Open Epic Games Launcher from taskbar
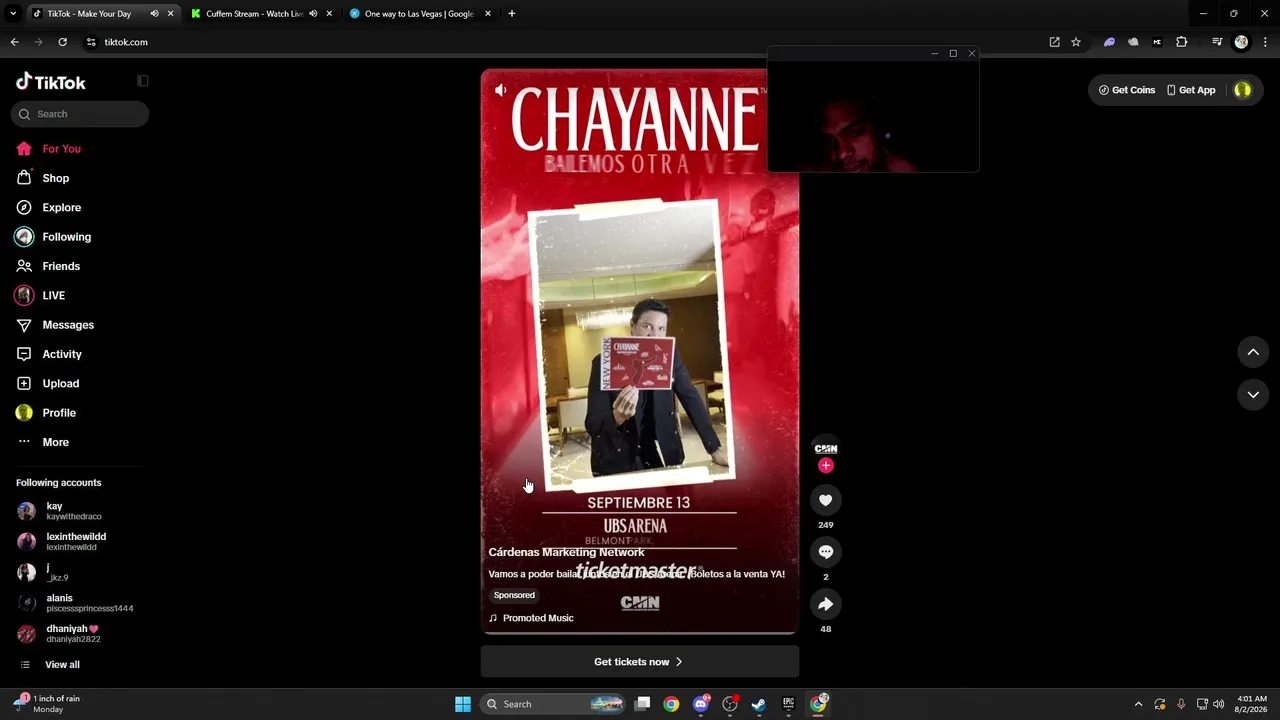The width and height of the screenshot is (1280, 720). (x=789, y=704)
